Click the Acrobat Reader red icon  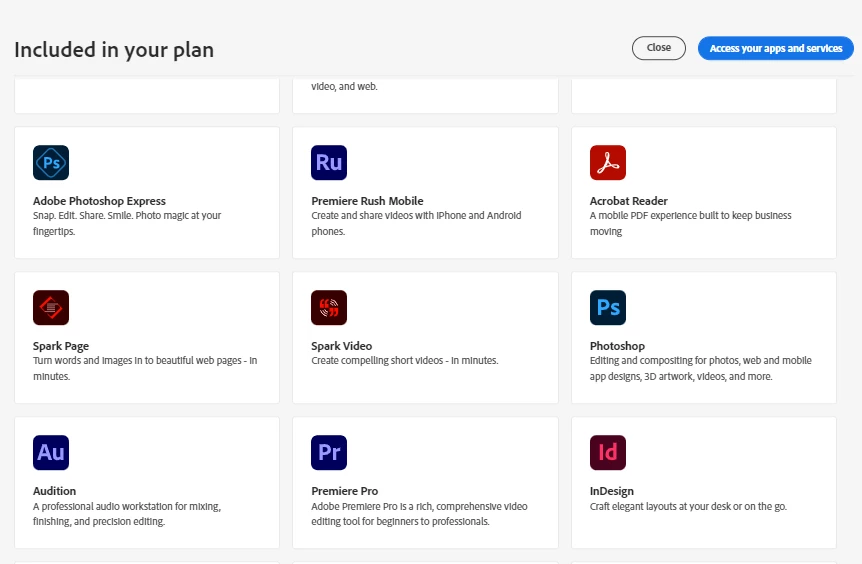[x=607, y=163]
